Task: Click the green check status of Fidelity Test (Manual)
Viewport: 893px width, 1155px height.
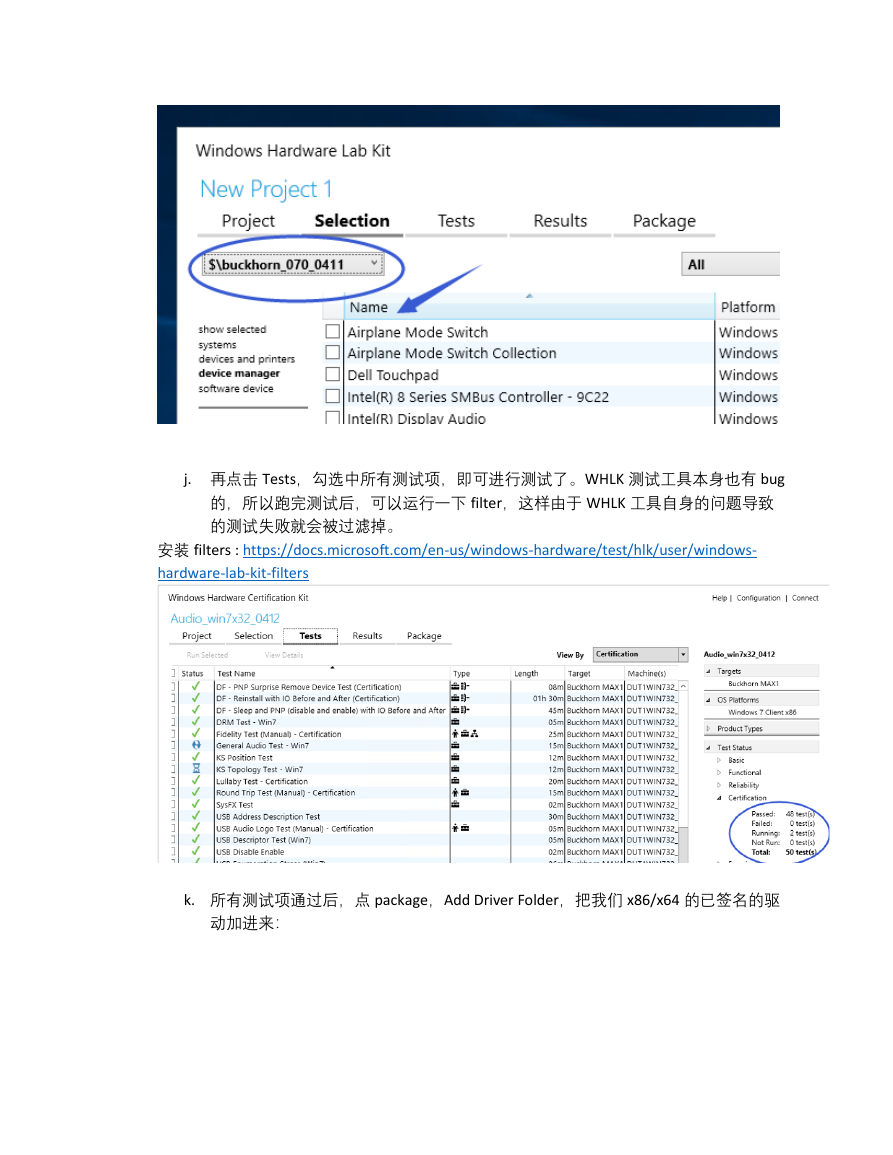Action: 195,734
